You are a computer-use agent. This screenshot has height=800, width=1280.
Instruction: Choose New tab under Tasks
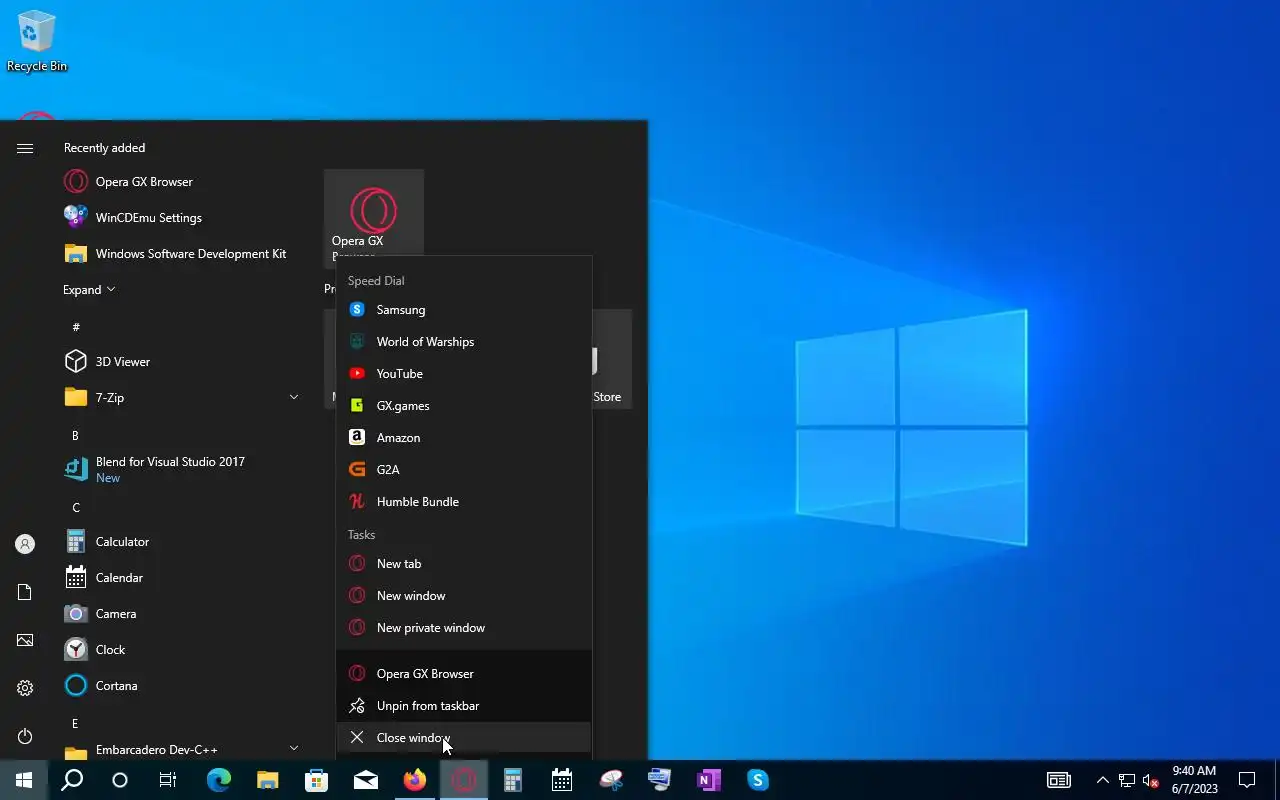(464, 564)
